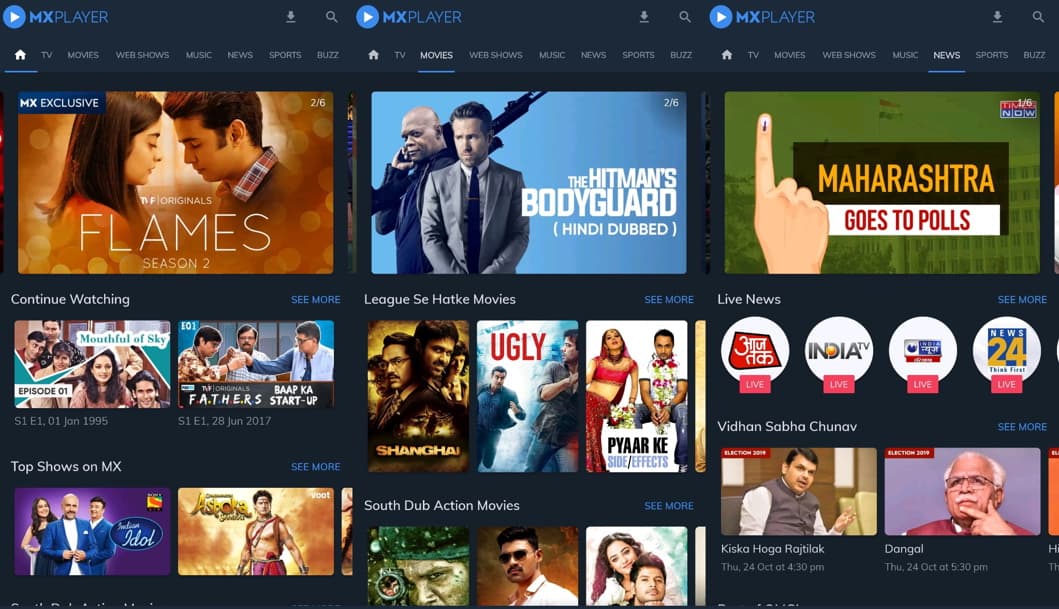
Task: Expand Vidhan Sabha Chunav with See More
Action: click(x=1022, y=427)
